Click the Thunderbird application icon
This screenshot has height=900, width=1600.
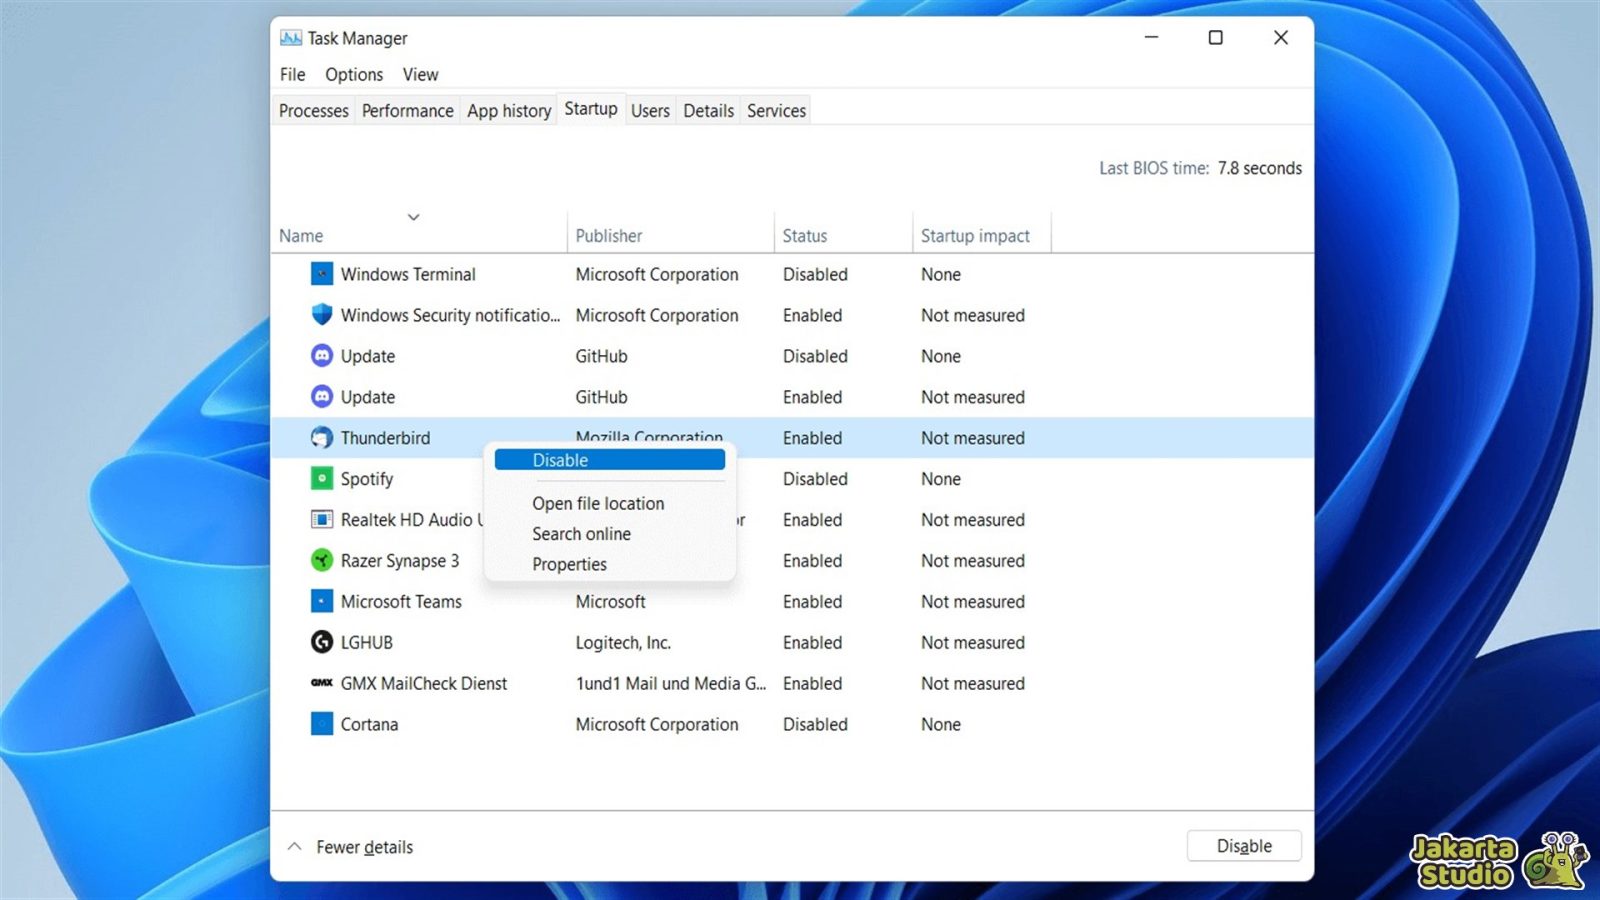[321, 438]
